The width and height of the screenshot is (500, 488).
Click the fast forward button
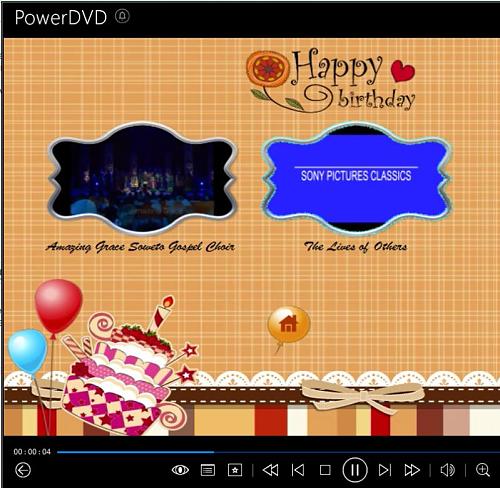click(412, 470)
